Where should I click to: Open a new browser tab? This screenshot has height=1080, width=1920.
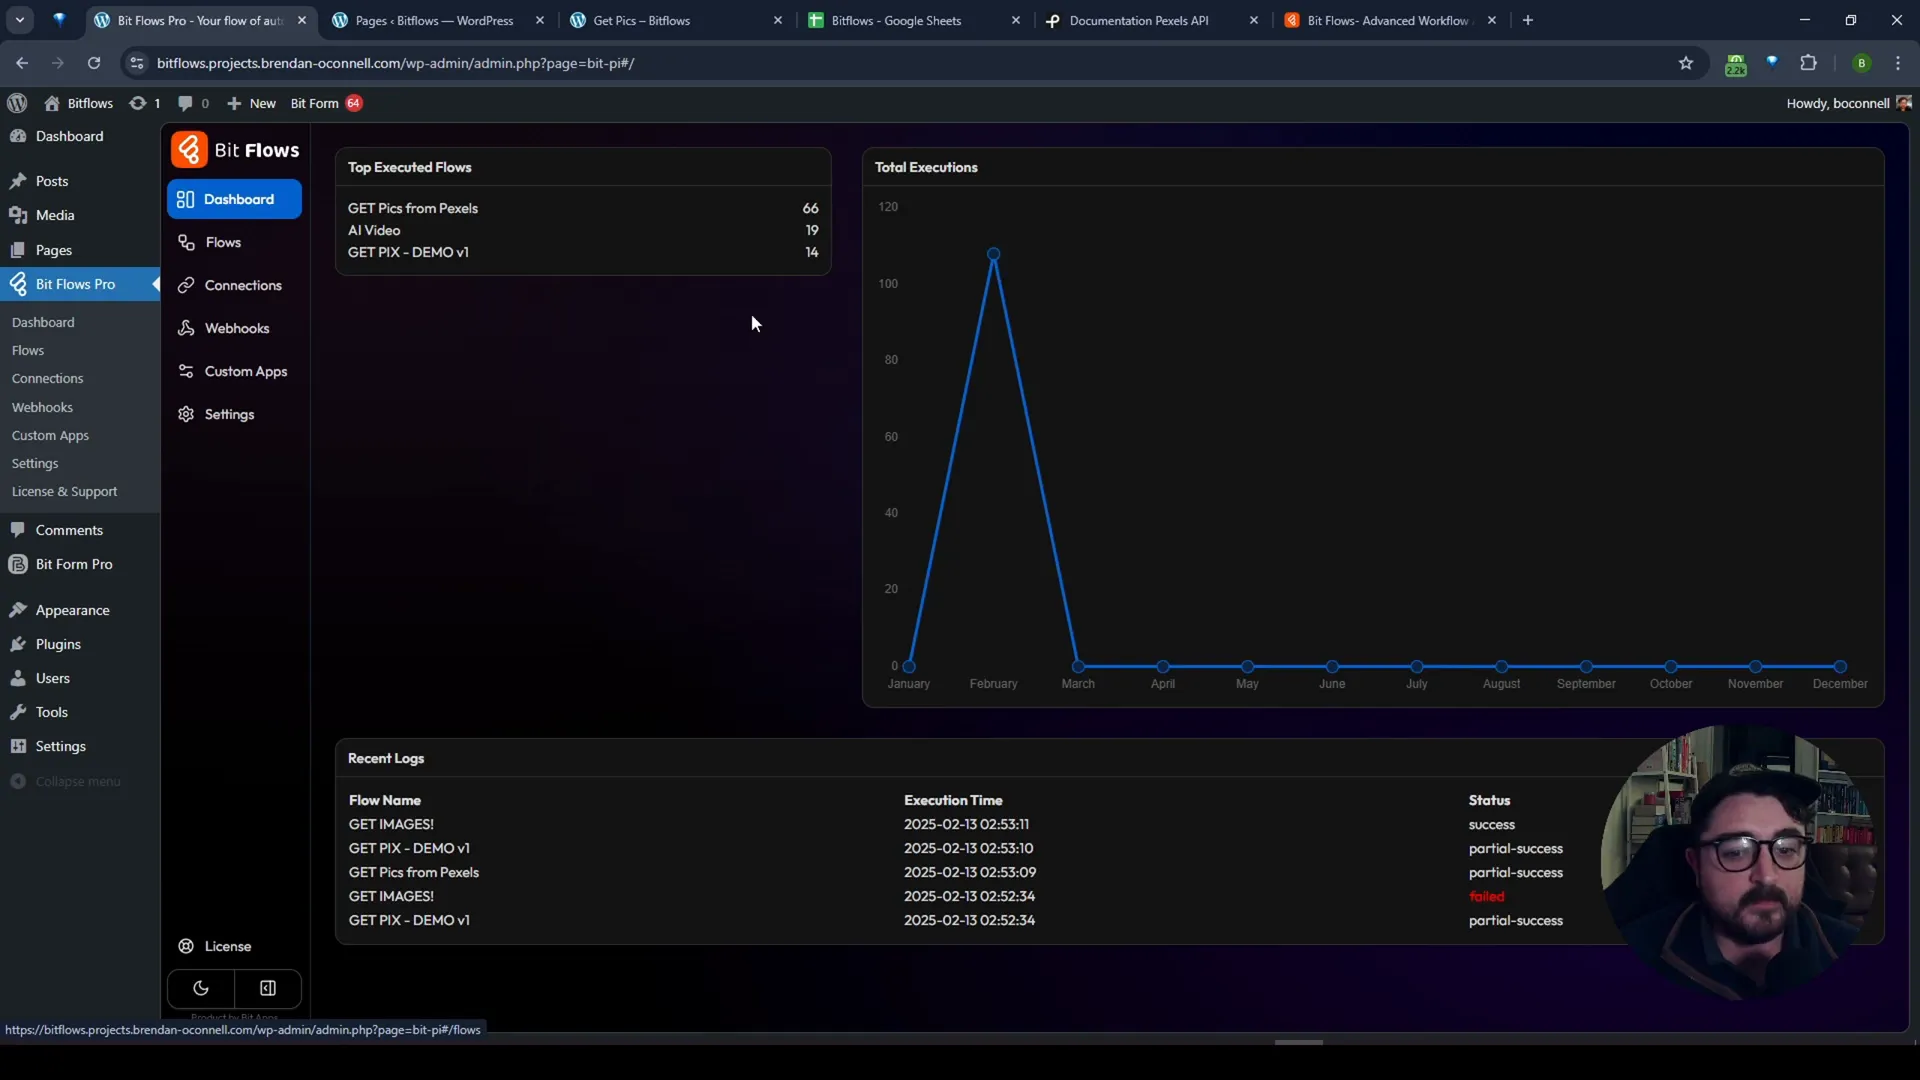pos(1528,20)
